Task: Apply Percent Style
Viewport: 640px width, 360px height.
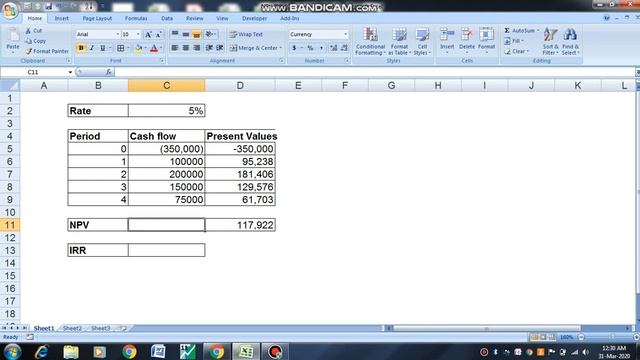Action: (310, 48)
